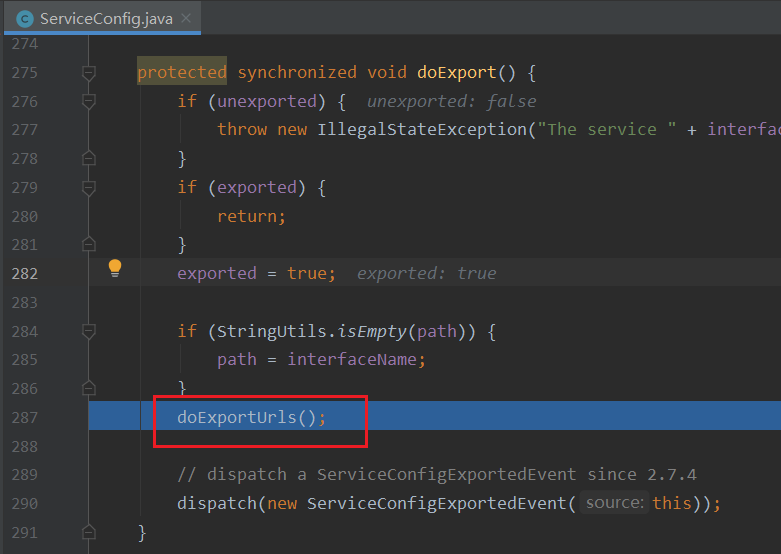This screenshot has height=554, width=781.
Task: Click 'path' variable assigned on line 285
Action: click(237, 359)
